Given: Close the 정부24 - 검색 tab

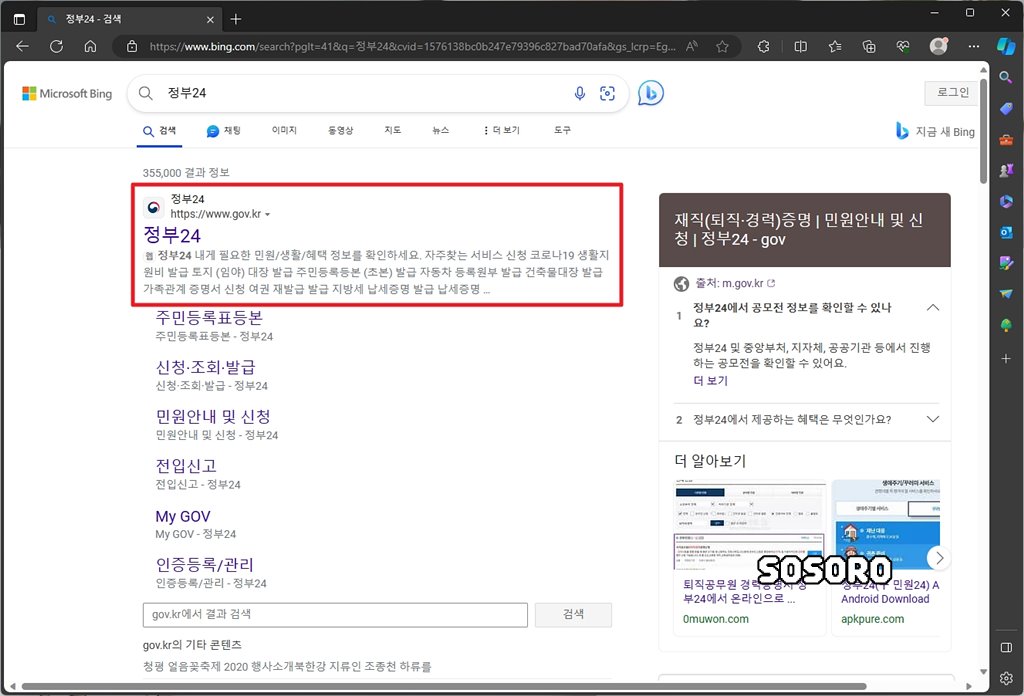Looking at the screenshot, I should tap(210, 20).
